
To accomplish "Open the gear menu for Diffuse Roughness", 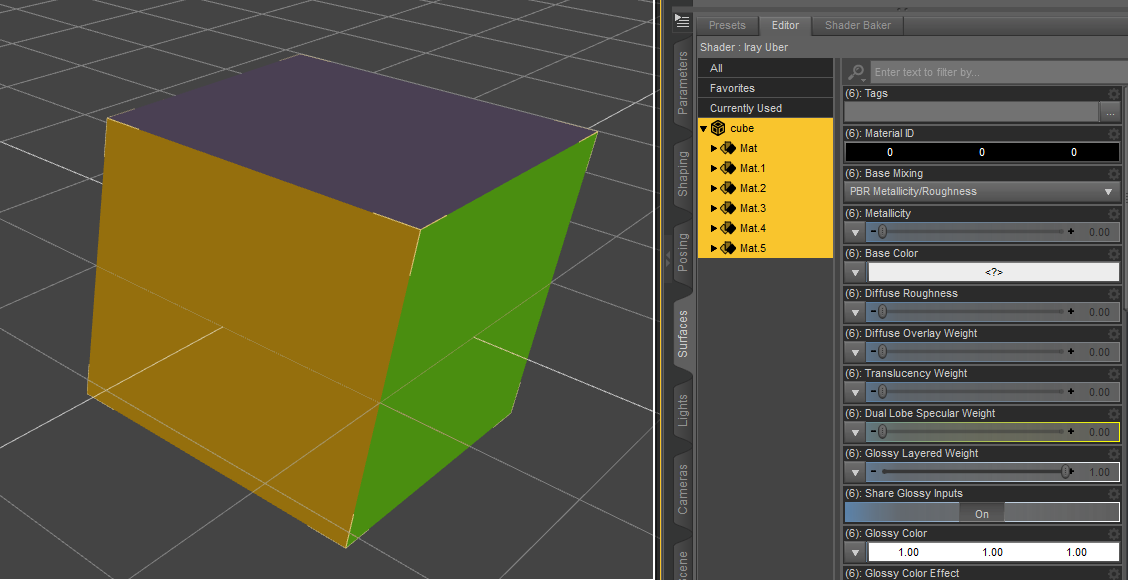I will click(1114, 294).
